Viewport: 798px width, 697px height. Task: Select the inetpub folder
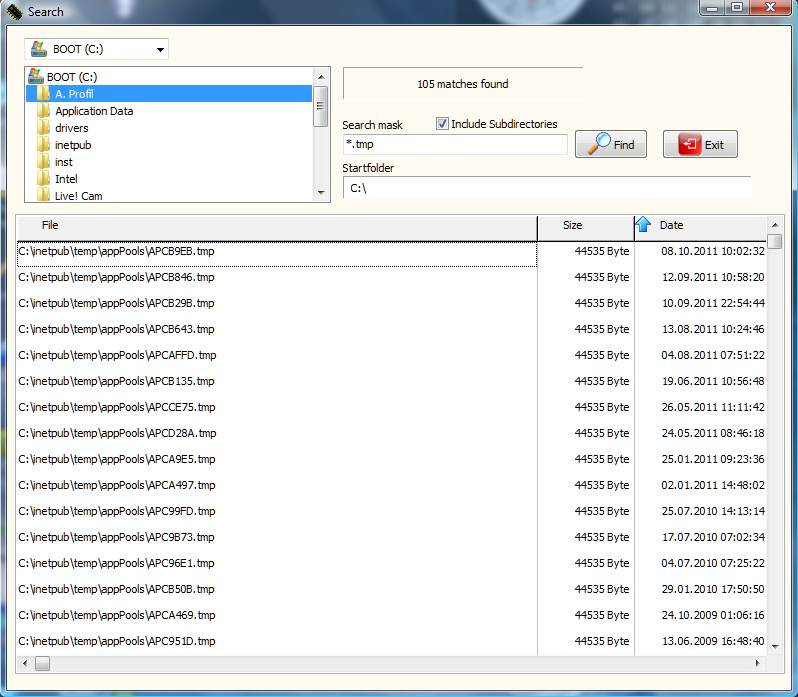73,145
